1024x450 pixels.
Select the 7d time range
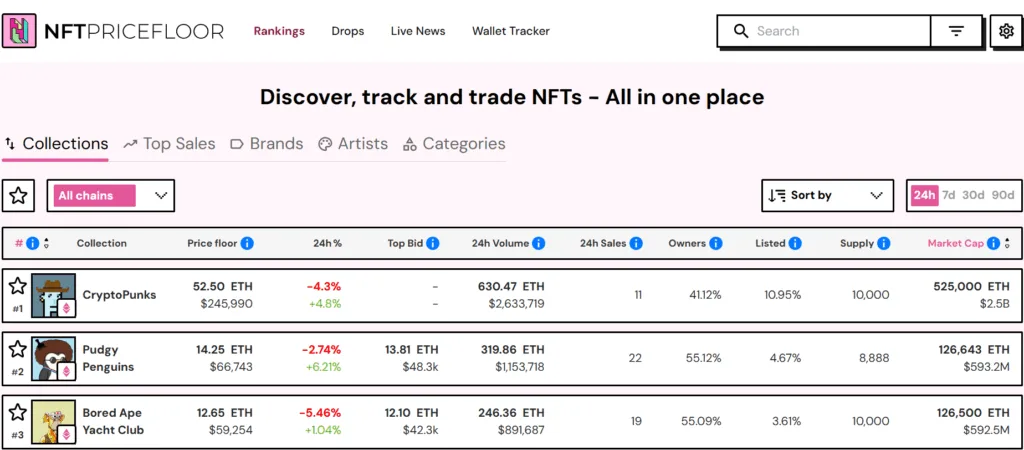click(x=949, y=195)
